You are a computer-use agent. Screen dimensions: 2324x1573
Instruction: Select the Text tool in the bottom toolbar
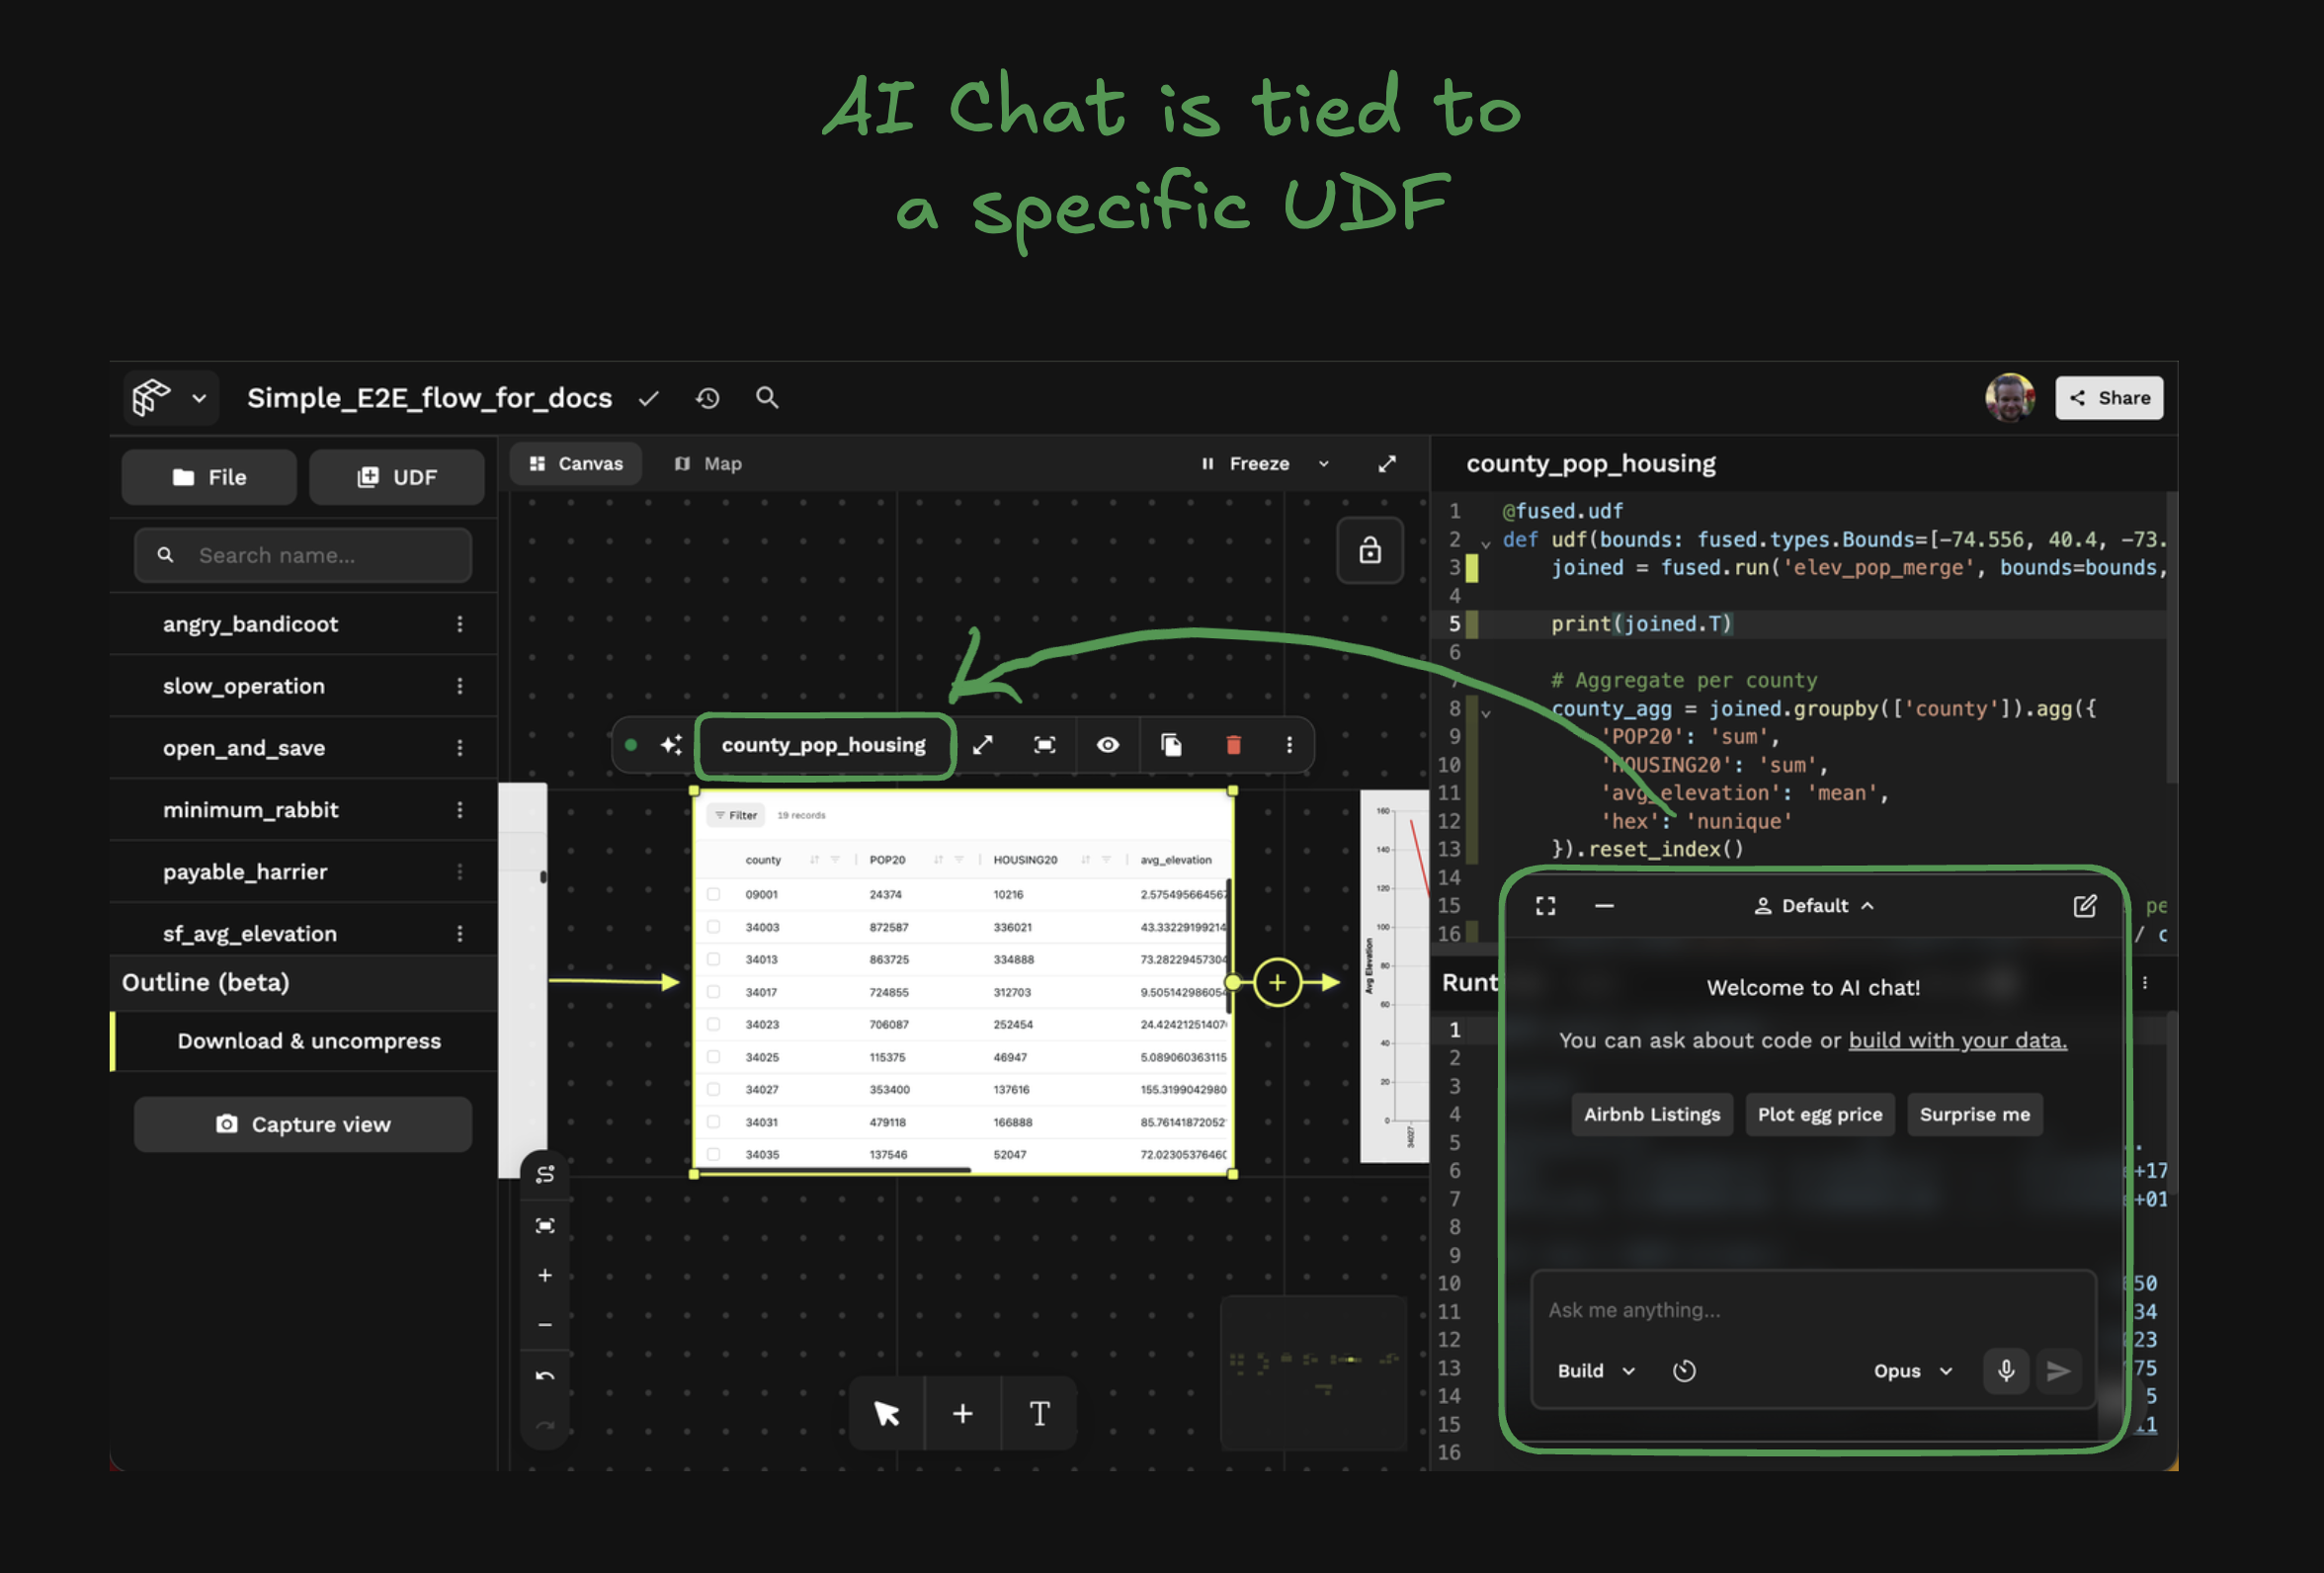click(x=1039, y=1413)
